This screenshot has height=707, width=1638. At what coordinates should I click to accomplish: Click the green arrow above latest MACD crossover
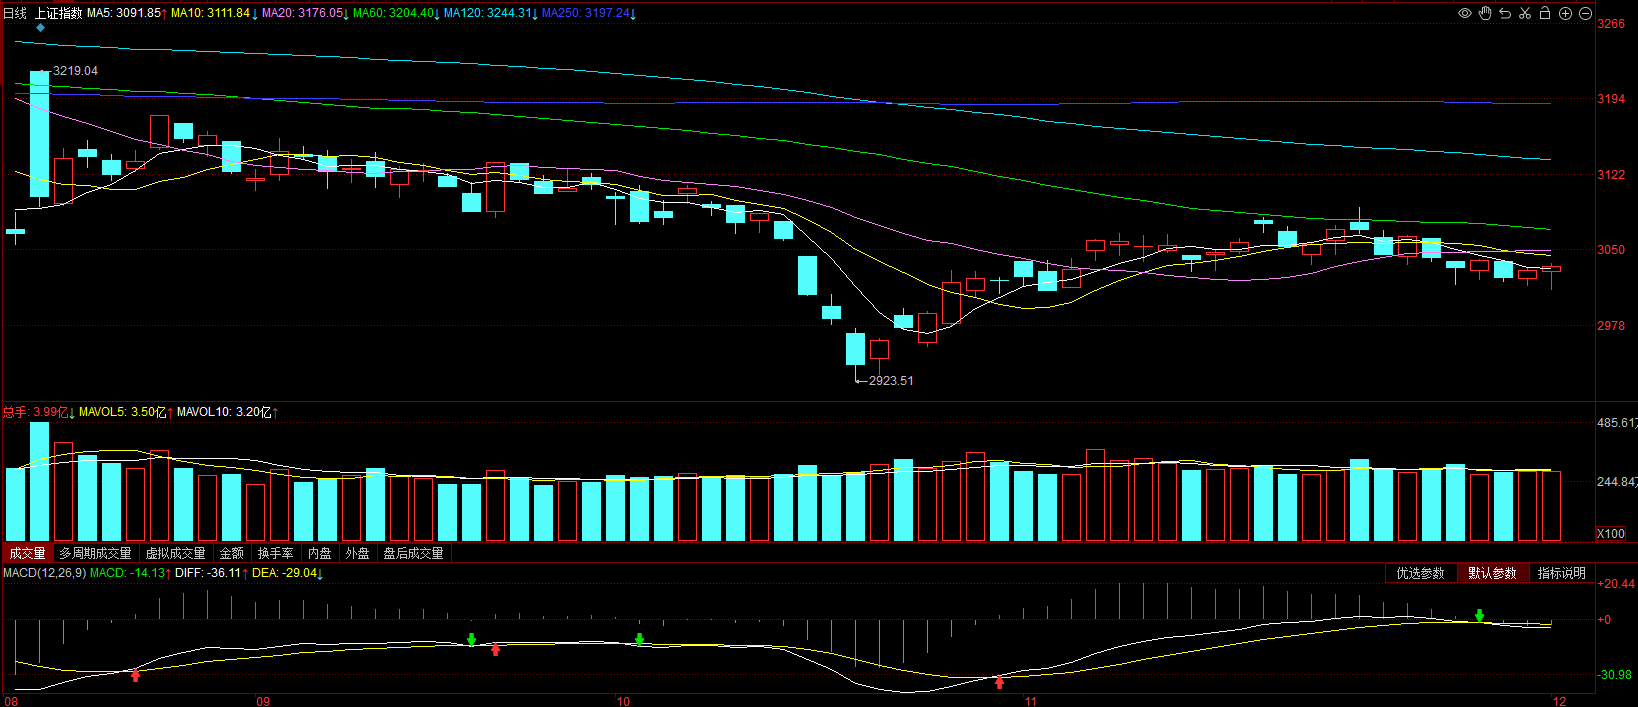1479,615
